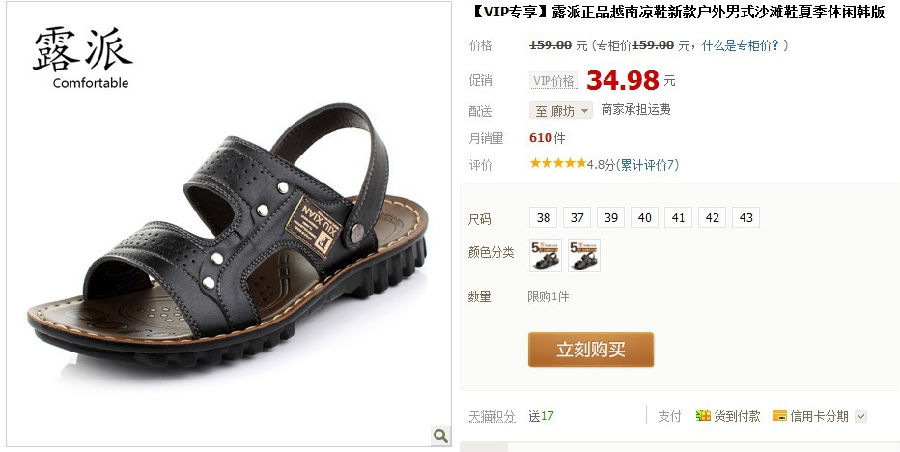Open the 累计评价7 reviews link
Image resolution: width=900 pixels, height=452 pixels.
click(649, 165)
